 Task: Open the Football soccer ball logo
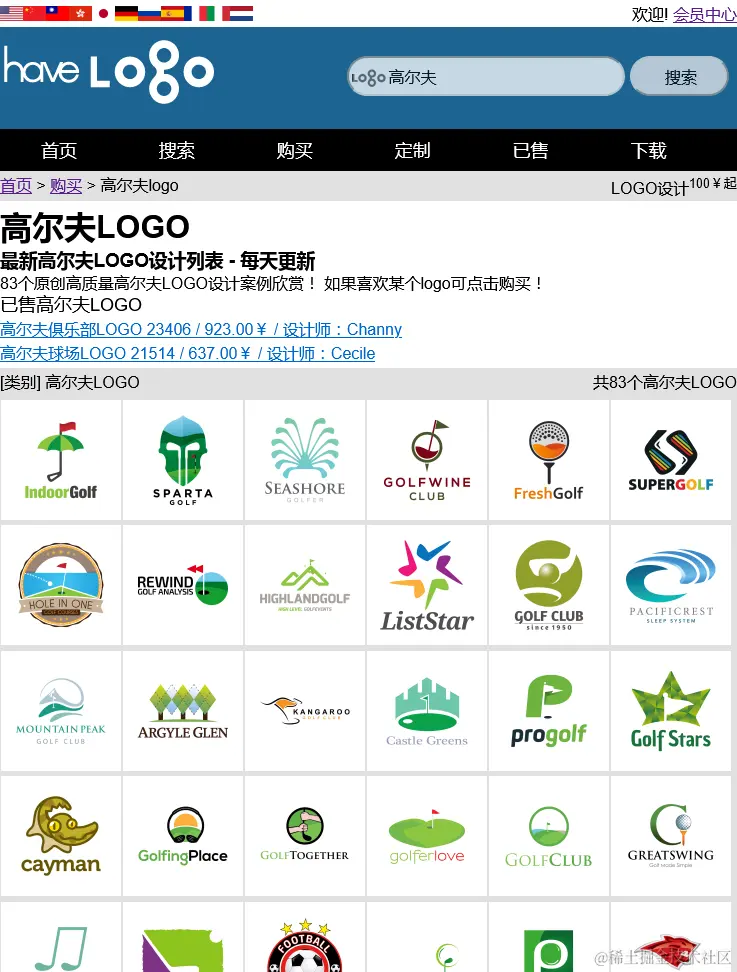coord(305,937)
